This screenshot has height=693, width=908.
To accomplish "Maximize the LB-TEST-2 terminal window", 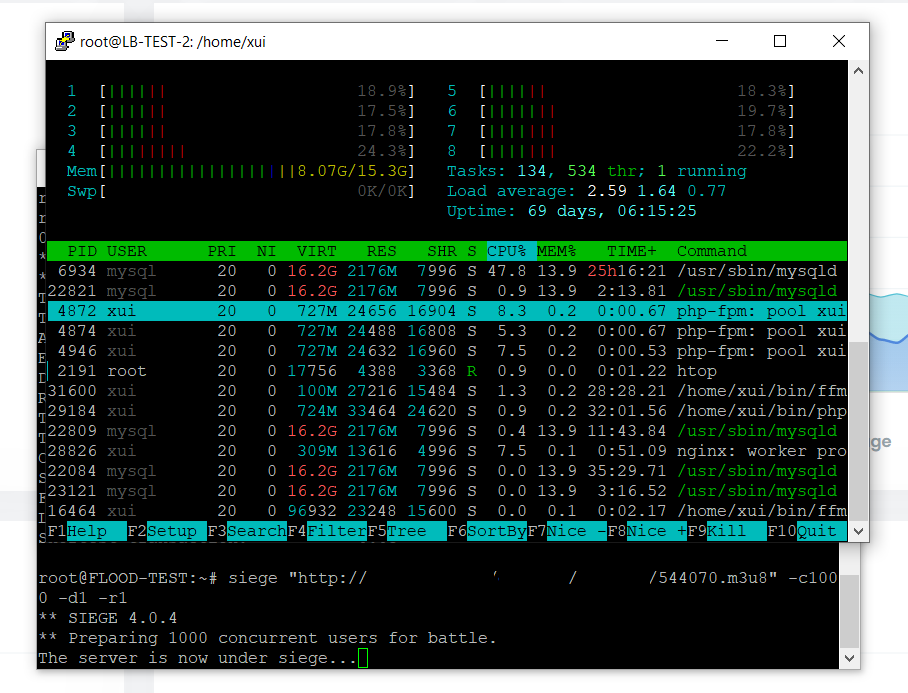I will click(x=780, y=41).
